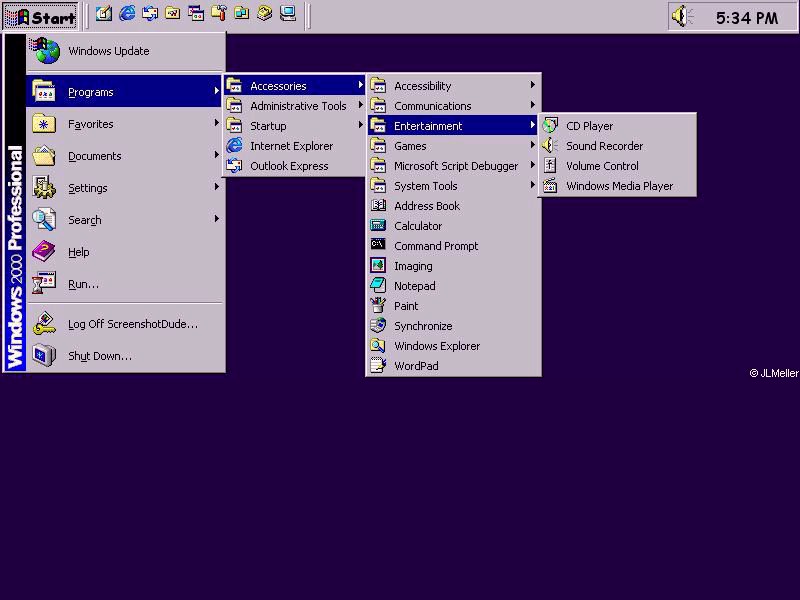The height and width of the screenshot is (600, 800).
Task: Select the highlighted Entertainment menu item
Action: 453,126
